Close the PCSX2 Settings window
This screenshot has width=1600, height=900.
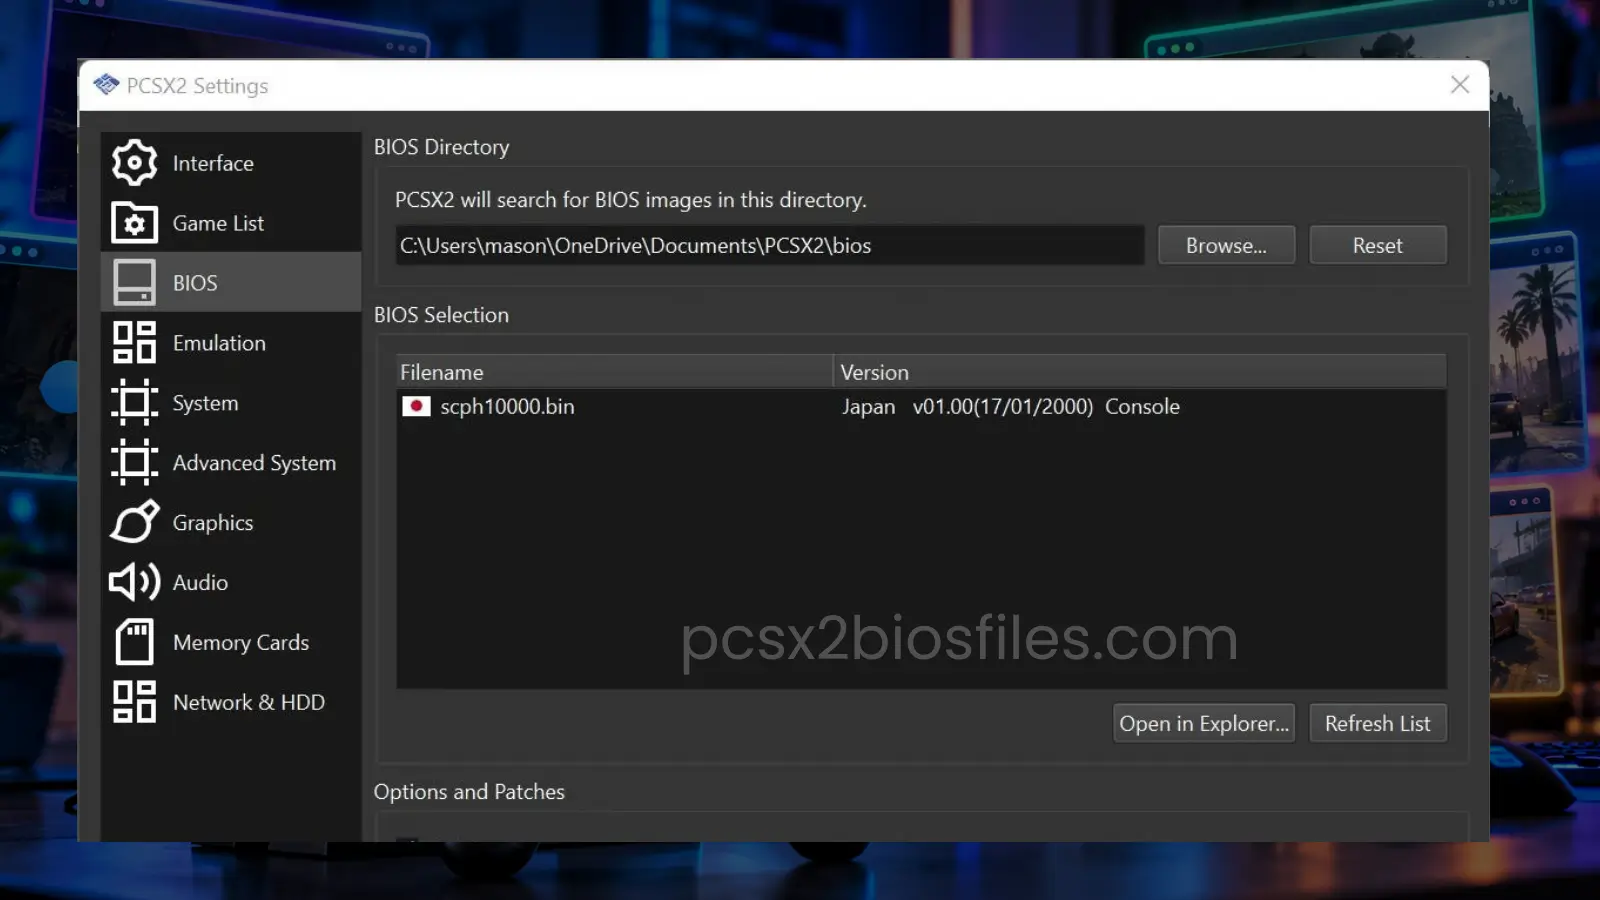1460,85
